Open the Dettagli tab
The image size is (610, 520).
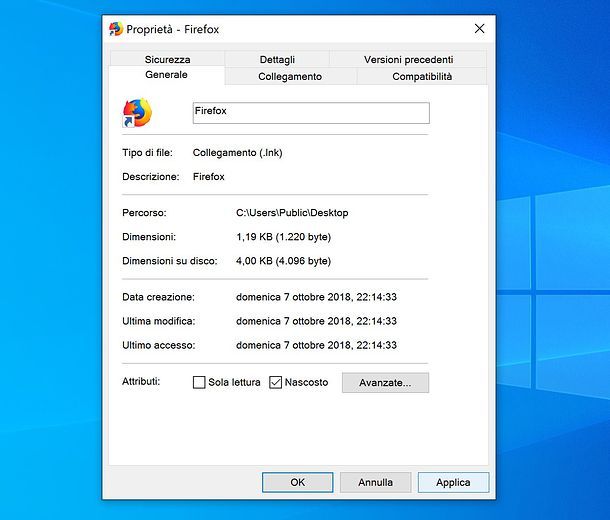click(x=277, y=59)
